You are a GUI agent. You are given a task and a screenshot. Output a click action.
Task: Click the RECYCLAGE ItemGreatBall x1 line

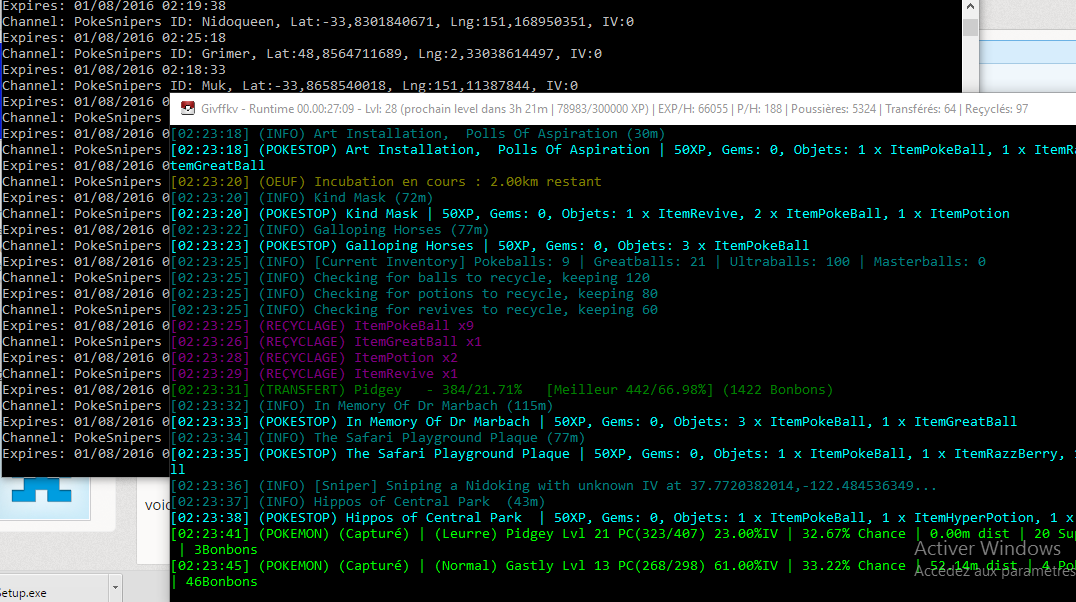coord(327,342)
